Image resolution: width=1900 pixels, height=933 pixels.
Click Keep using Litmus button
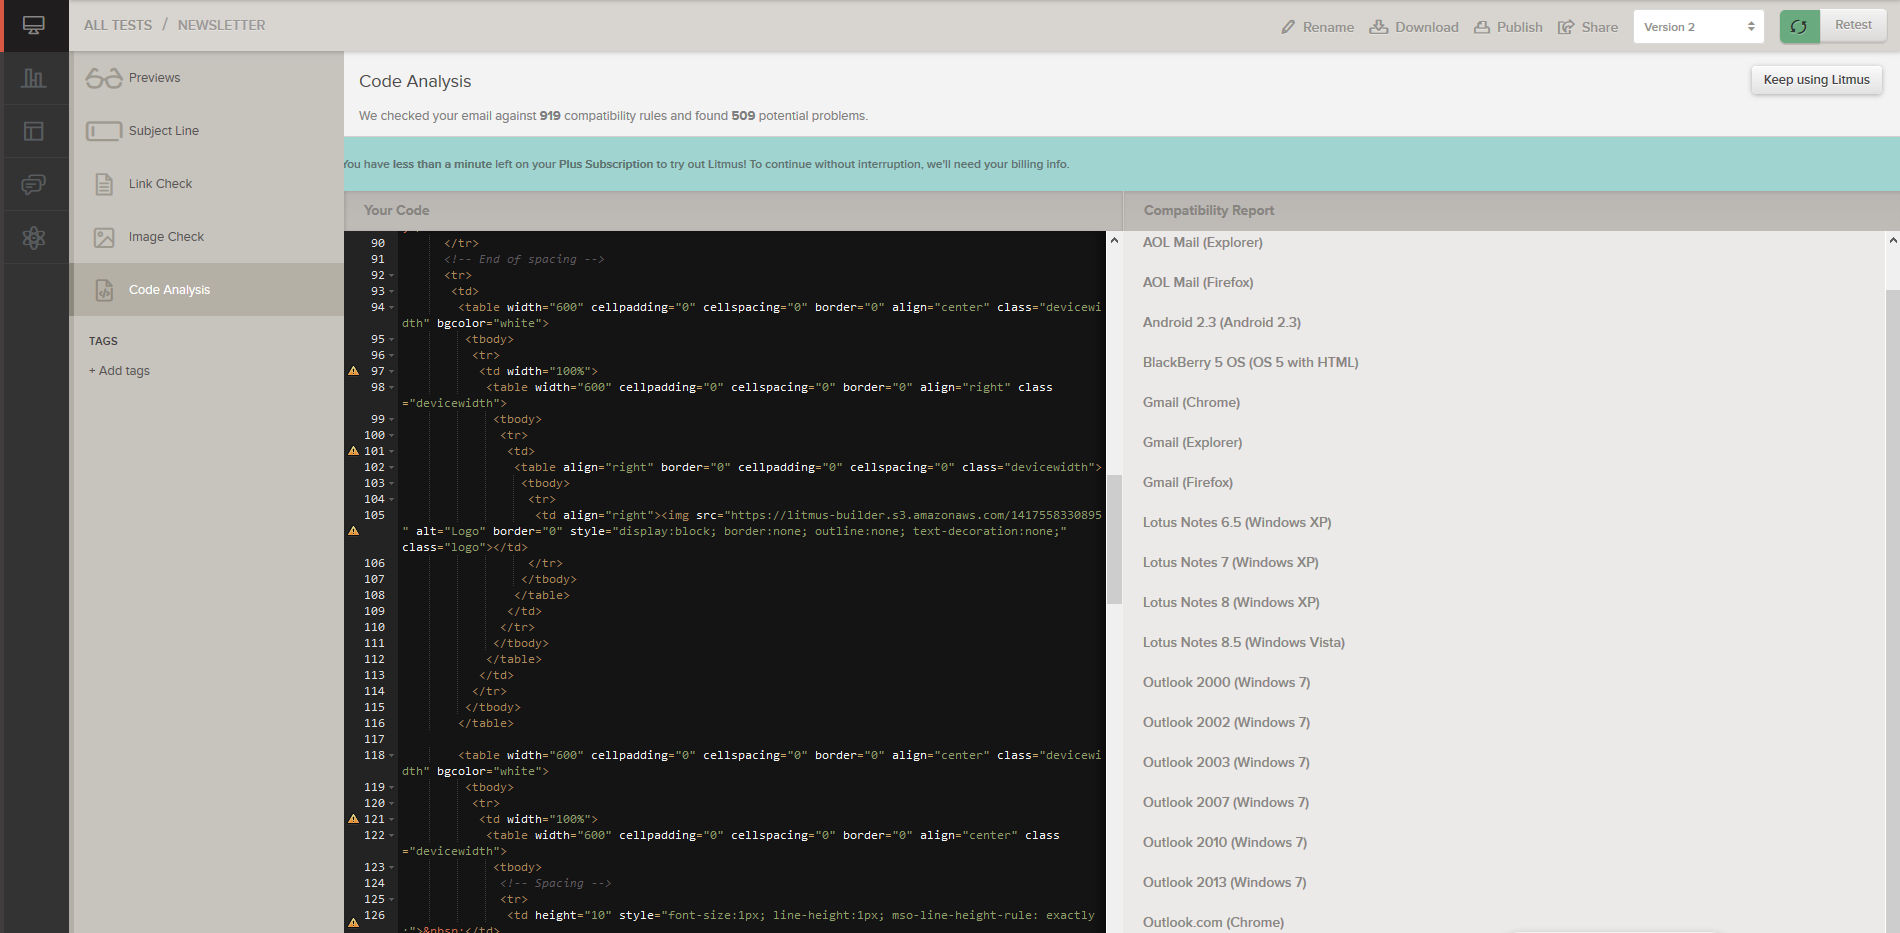click(x=1816, y=80)
